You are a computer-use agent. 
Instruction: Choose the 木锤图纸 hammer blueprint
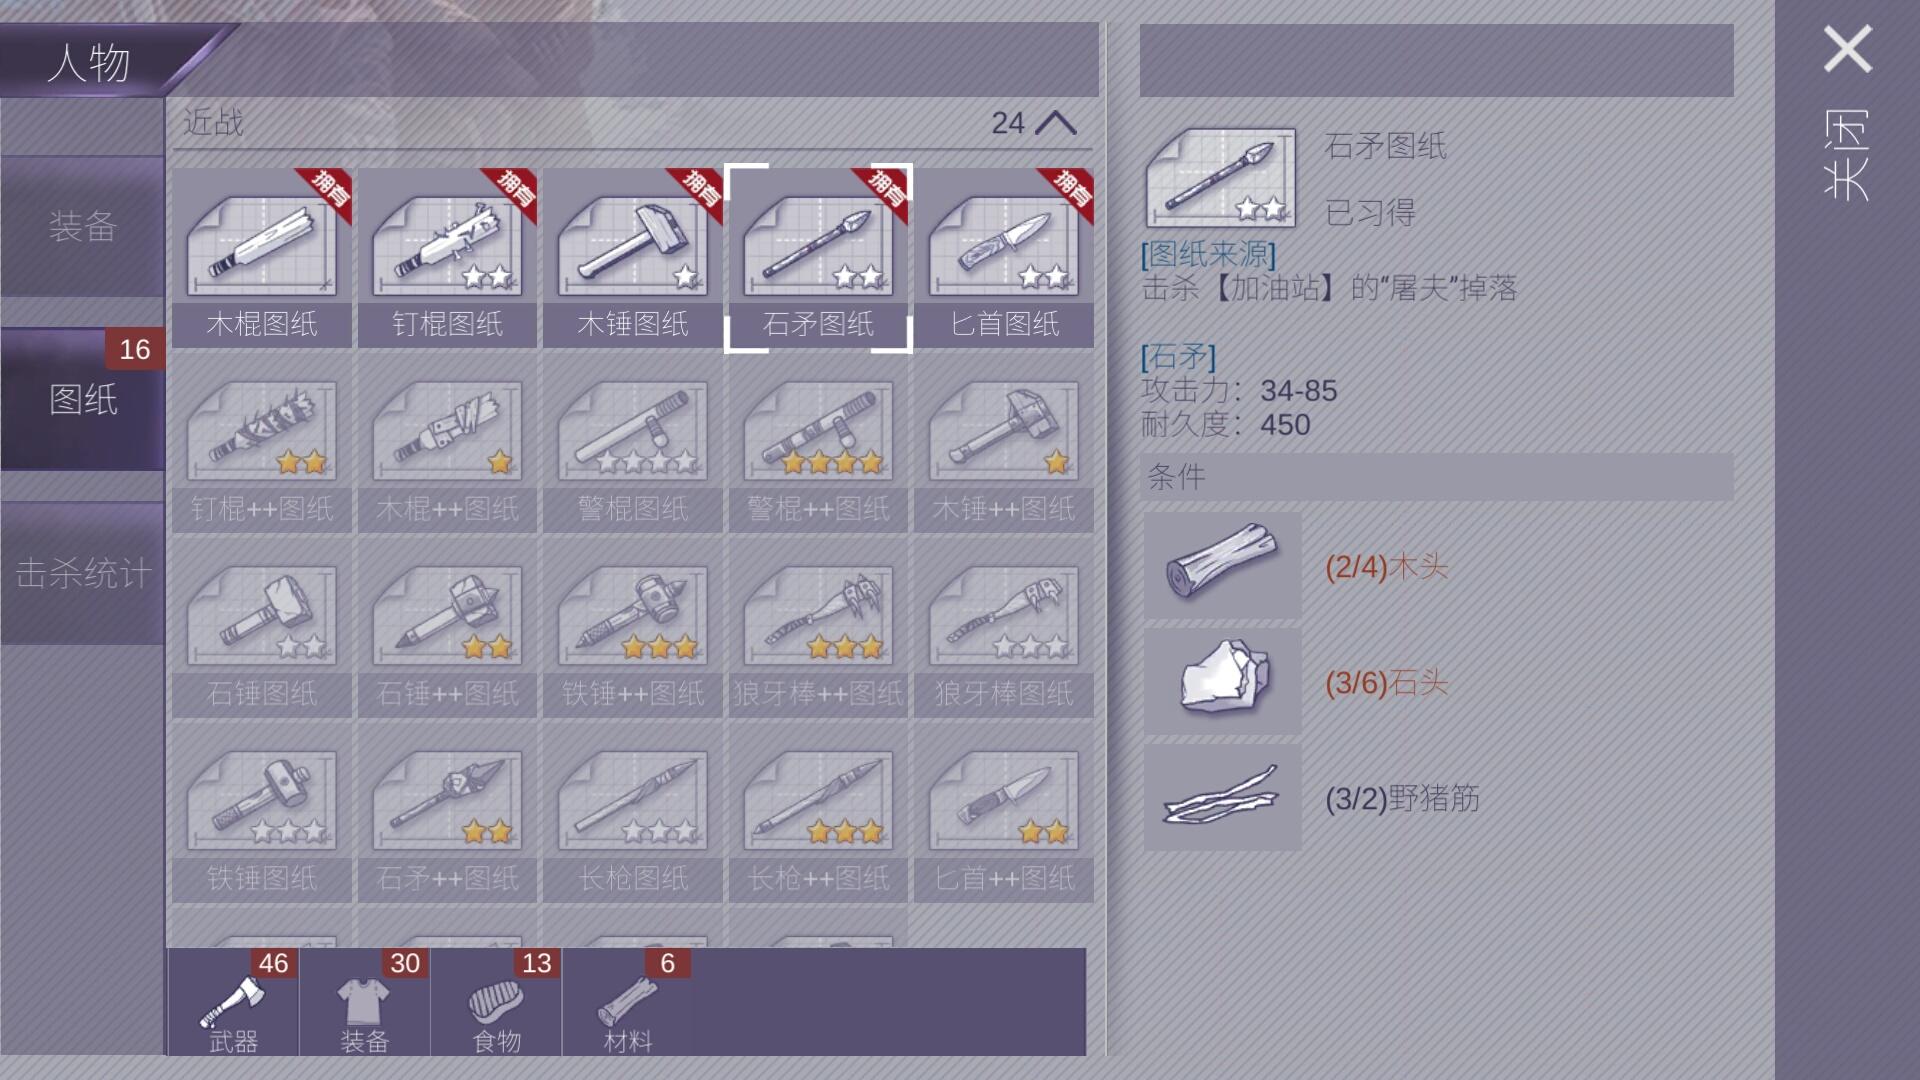(633, 257)
